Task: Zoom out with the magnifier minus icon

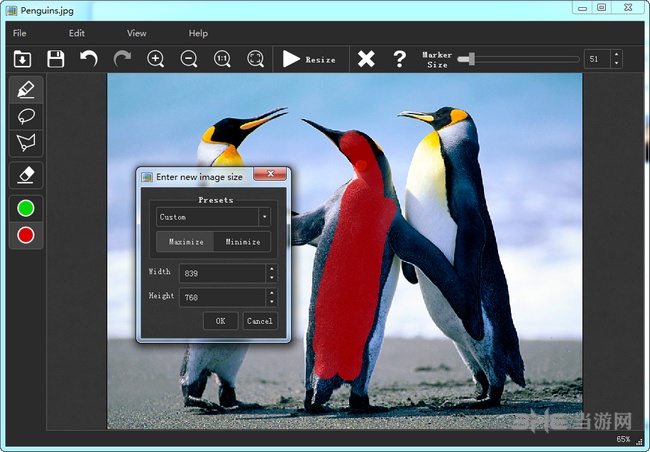Action: point(189,60)
